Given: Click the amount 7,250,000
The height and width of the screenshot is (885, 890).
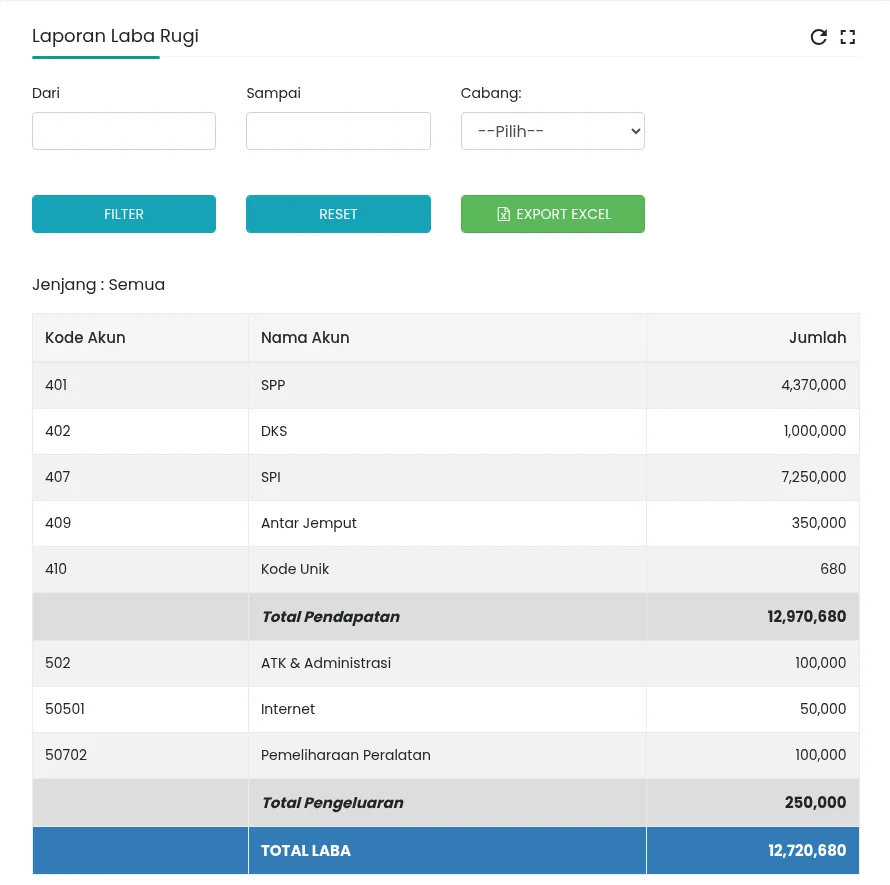Looking at the screenshot, I should click(x=813, y=477).
